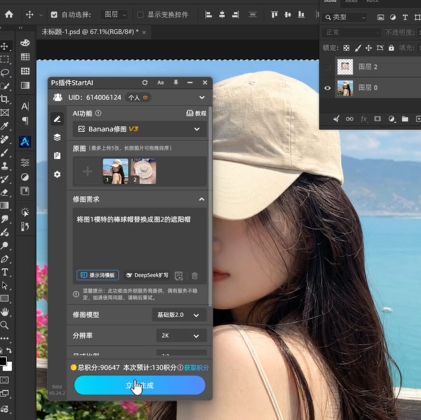Click the lock all layer icon
This screenshot has width=421, height=420.
pyautogui.click(x=391, y=48)
